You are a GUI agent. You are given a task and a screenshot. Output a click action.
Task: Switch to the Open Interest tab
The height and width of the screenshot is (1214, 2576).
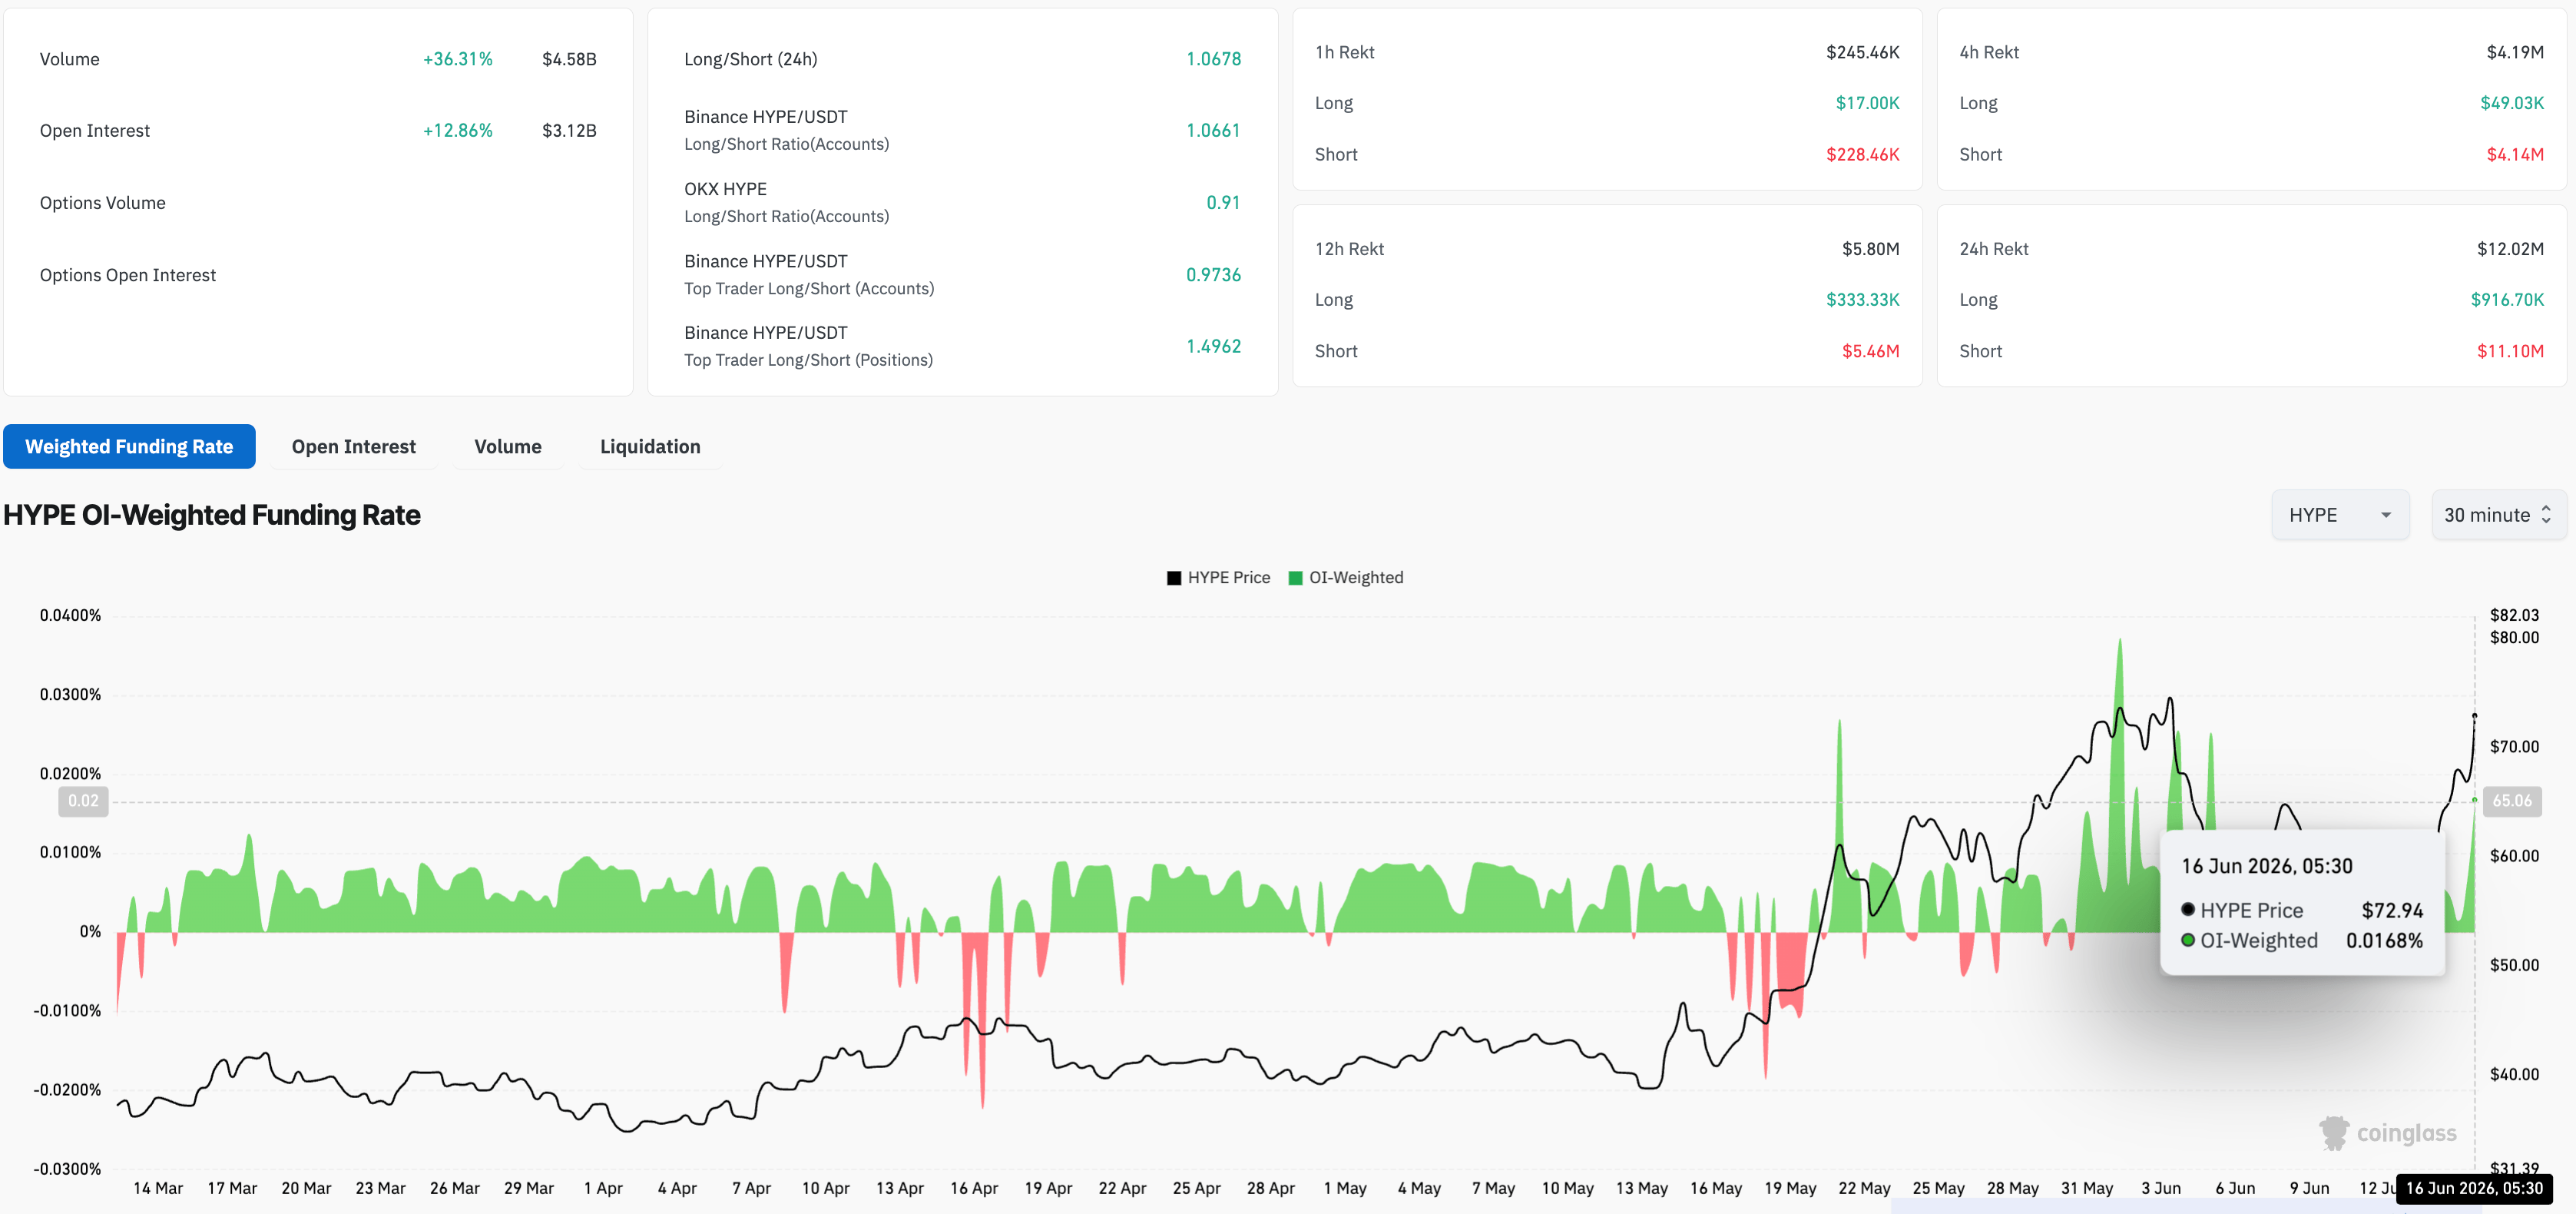pyautogui.click(x=354, y=446)
